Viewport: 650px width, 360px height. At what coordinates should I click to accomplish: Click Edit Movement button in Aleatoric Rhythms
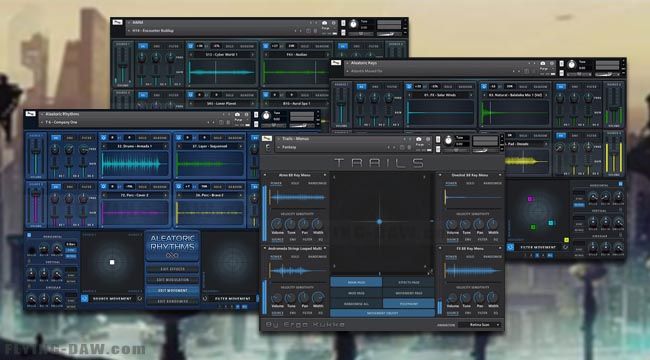click(172, 291)
